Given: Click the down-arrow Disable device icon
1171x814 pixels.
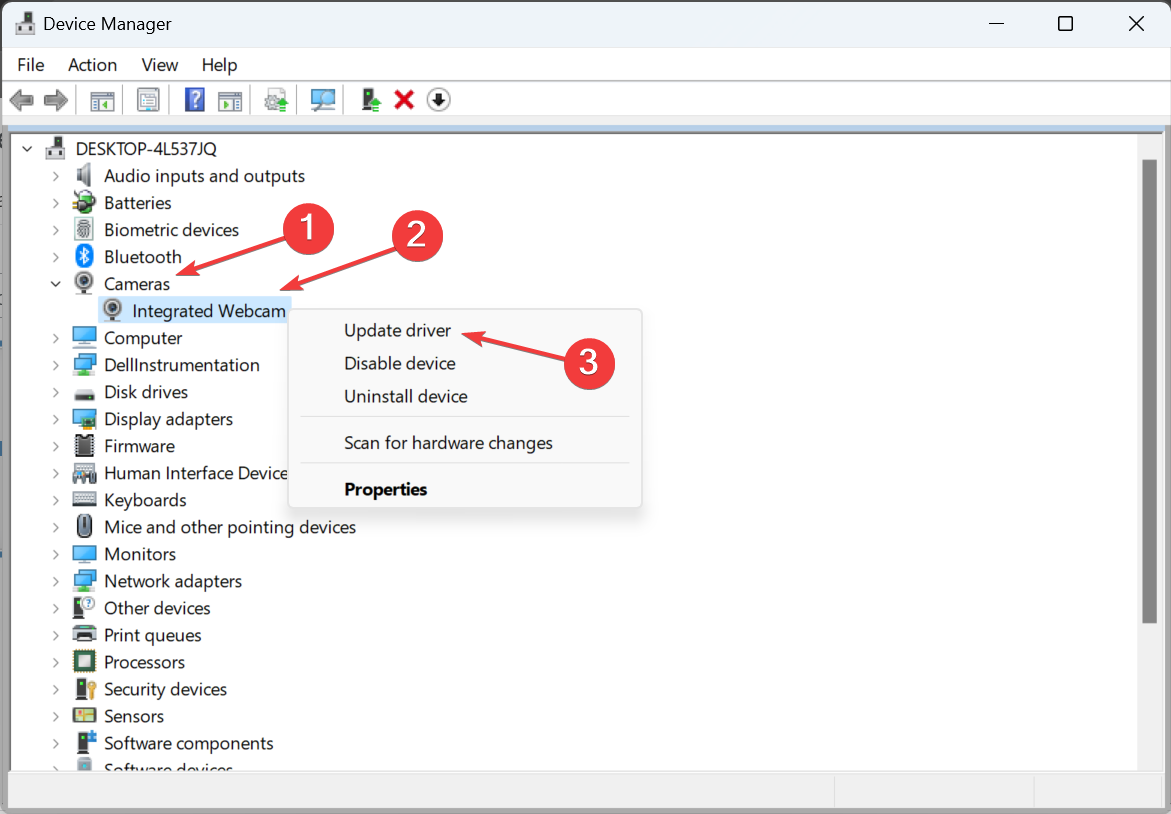Looking at the screenshot, I should [x=438, y=99].
